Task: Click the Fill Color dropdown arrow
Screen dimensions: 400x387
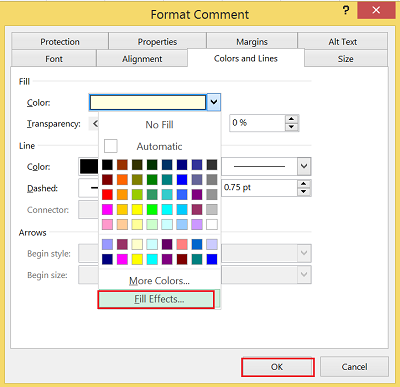Action: (x=214, y=102)
